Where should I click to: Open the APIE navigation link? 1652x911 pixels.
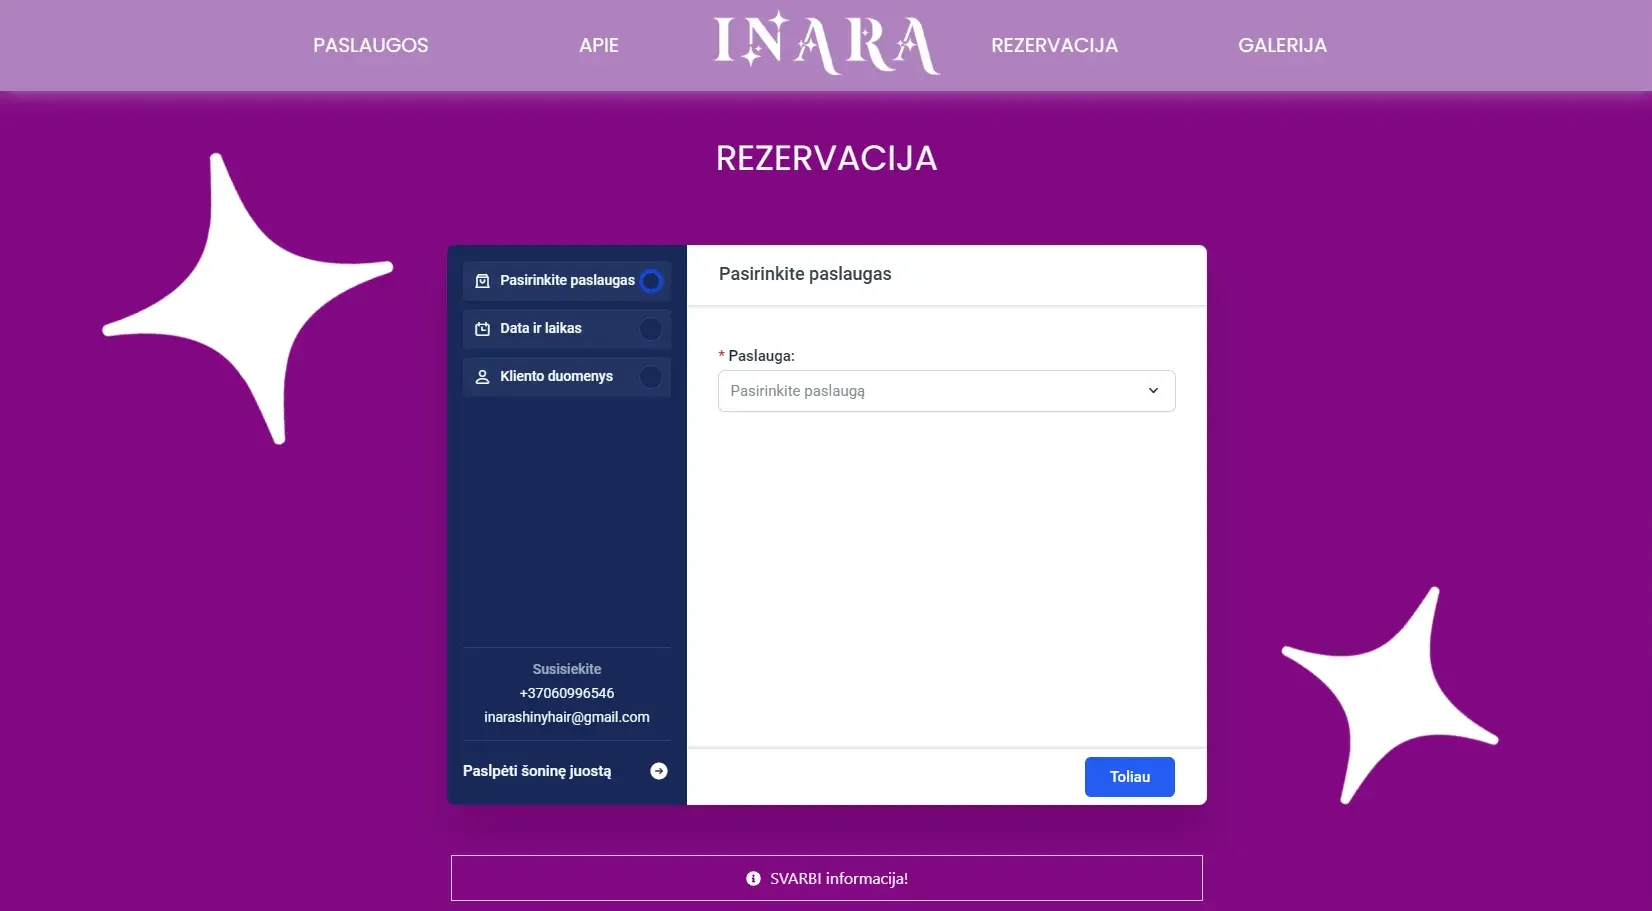pos(598,45)
